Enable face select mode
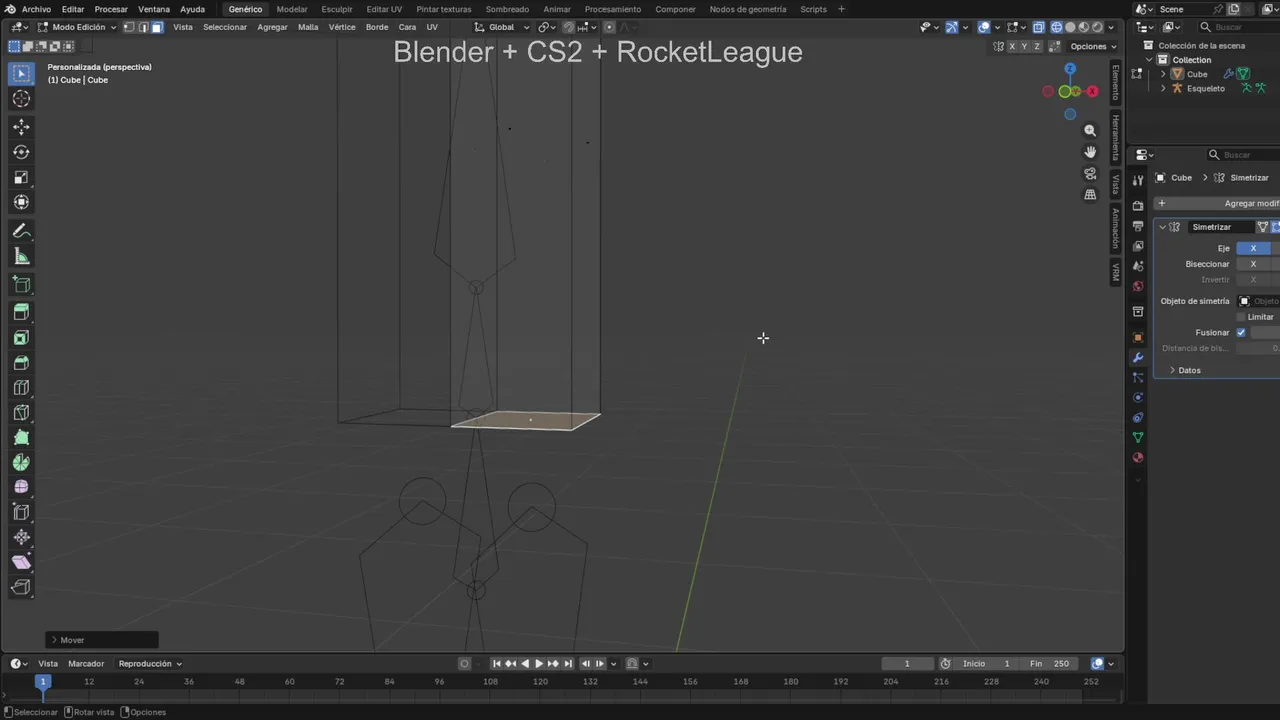The height and width of the screenshot is (720, 1280). coord(157,27)
